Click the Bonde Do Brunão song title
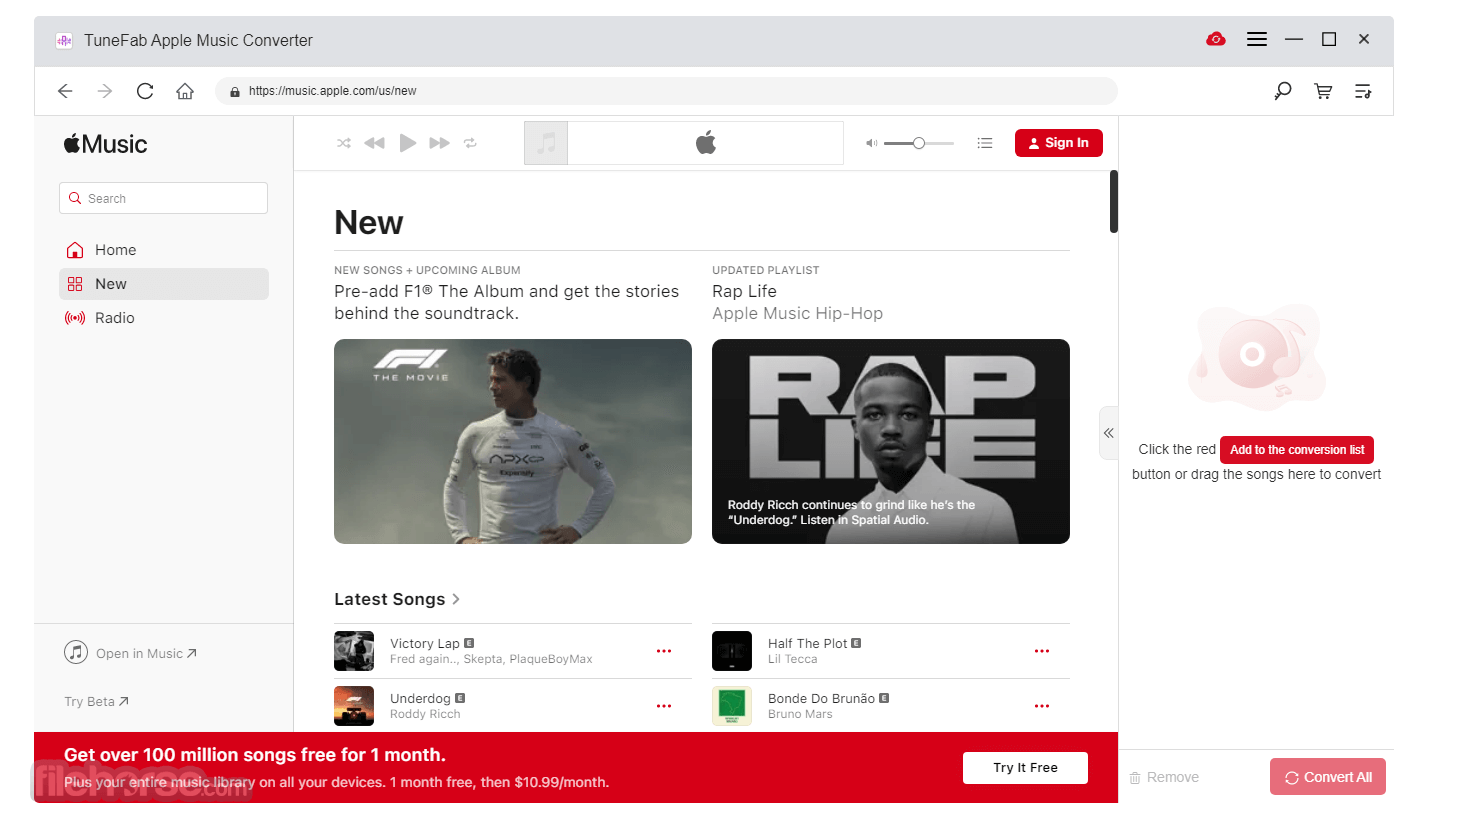Viewport: 1475px width, 832px height. point(821,698)
